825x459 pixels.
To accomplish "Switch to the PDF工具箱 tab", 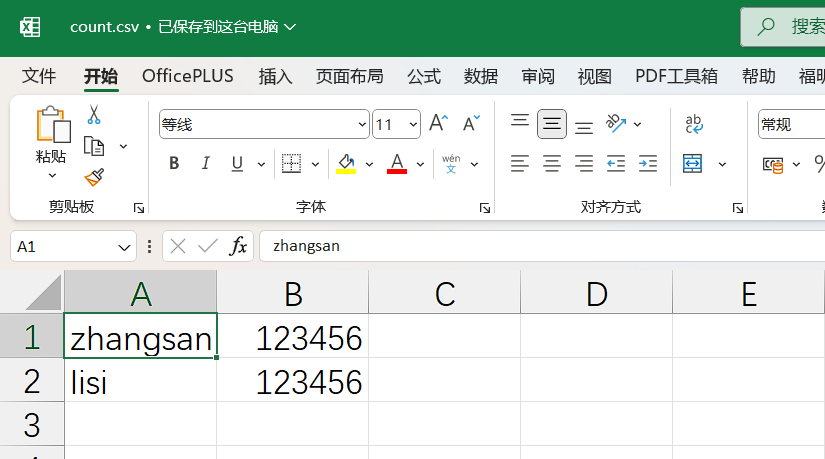I will tap(676, 76).
